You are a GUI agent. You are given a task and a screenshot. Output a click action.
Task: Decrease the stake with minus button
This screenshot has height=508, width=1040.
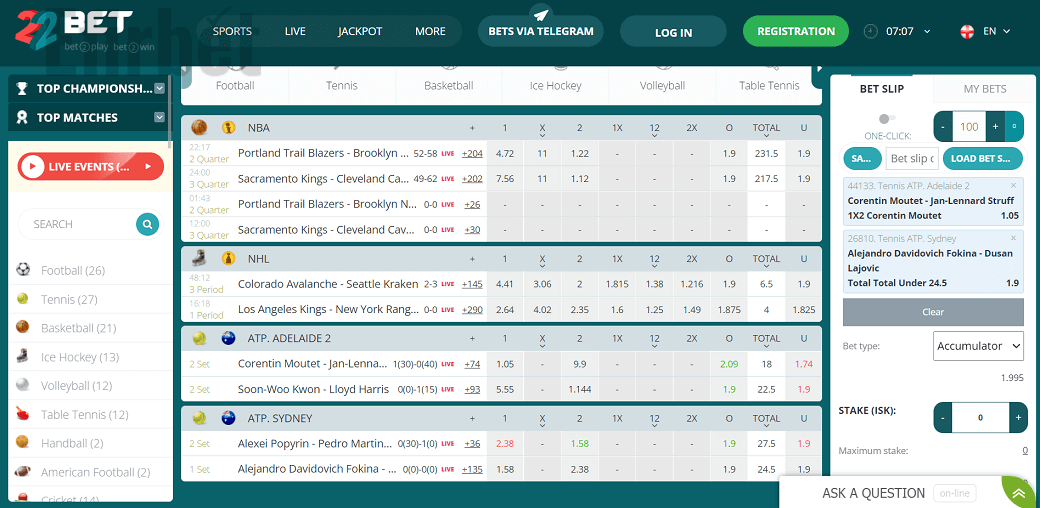942,418
